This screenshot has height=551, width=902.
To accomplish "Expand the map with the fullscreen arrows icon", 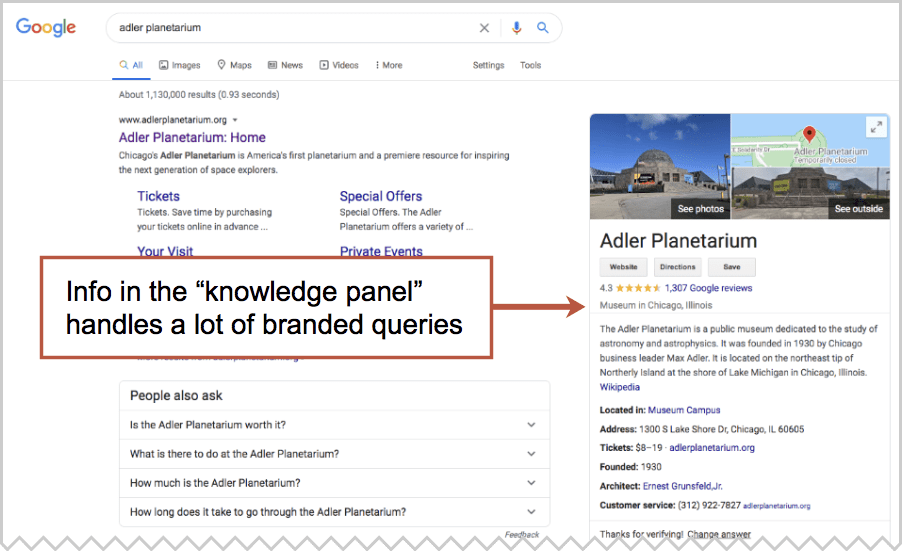I will (x=876, y=127).
